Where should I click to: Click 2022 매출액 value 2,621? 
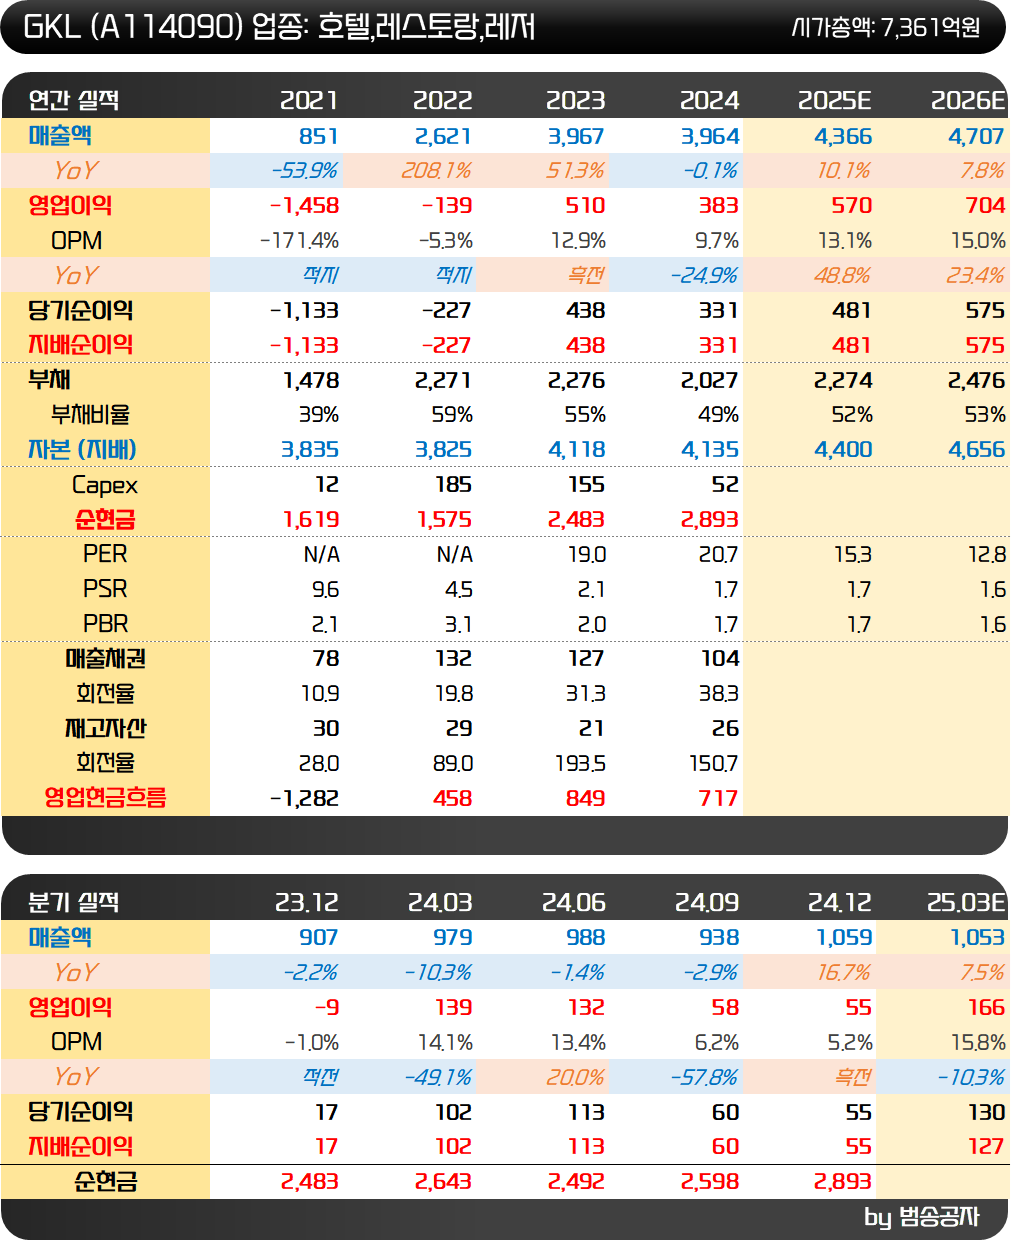[443, 136]
